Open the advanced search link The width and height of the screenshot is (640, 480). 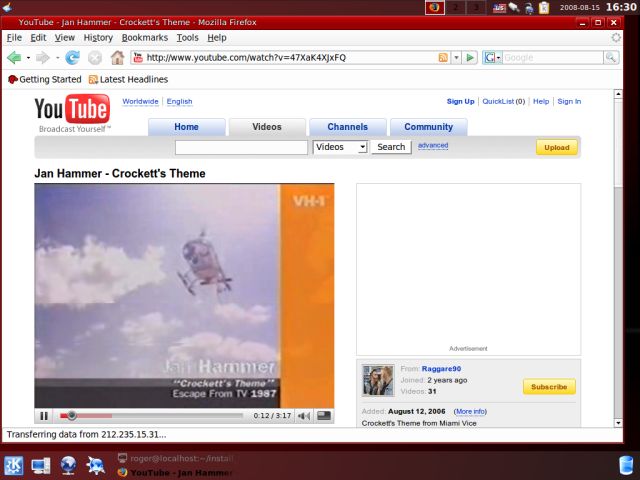click(x=433, y=145)
